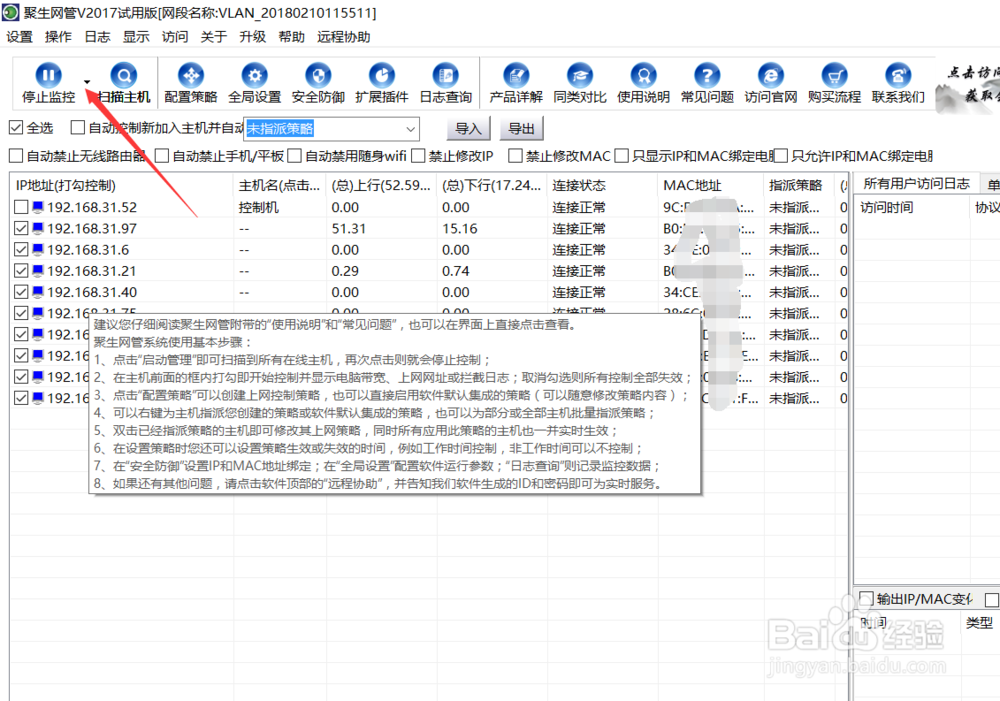The image size is (1000, 701).
Task: Sort by 主机名 column header
Action: [280, 186]
